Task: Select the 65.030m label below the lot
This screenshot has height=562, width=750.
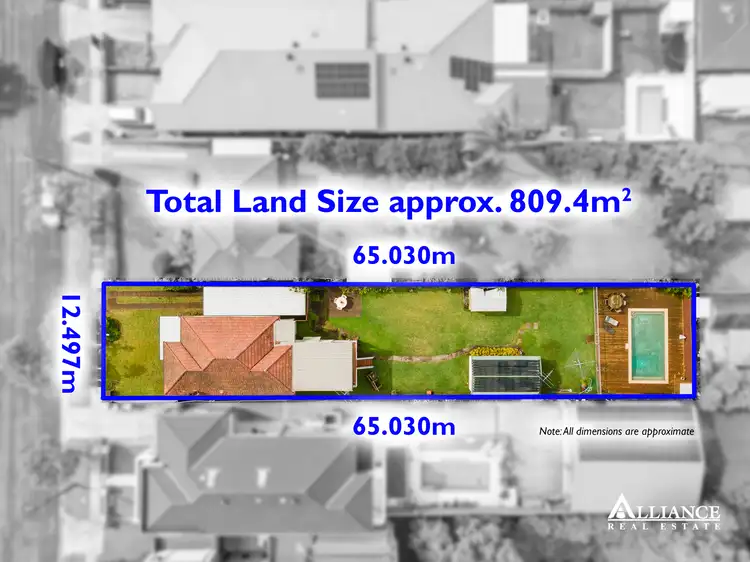Action: coord(404,427)
